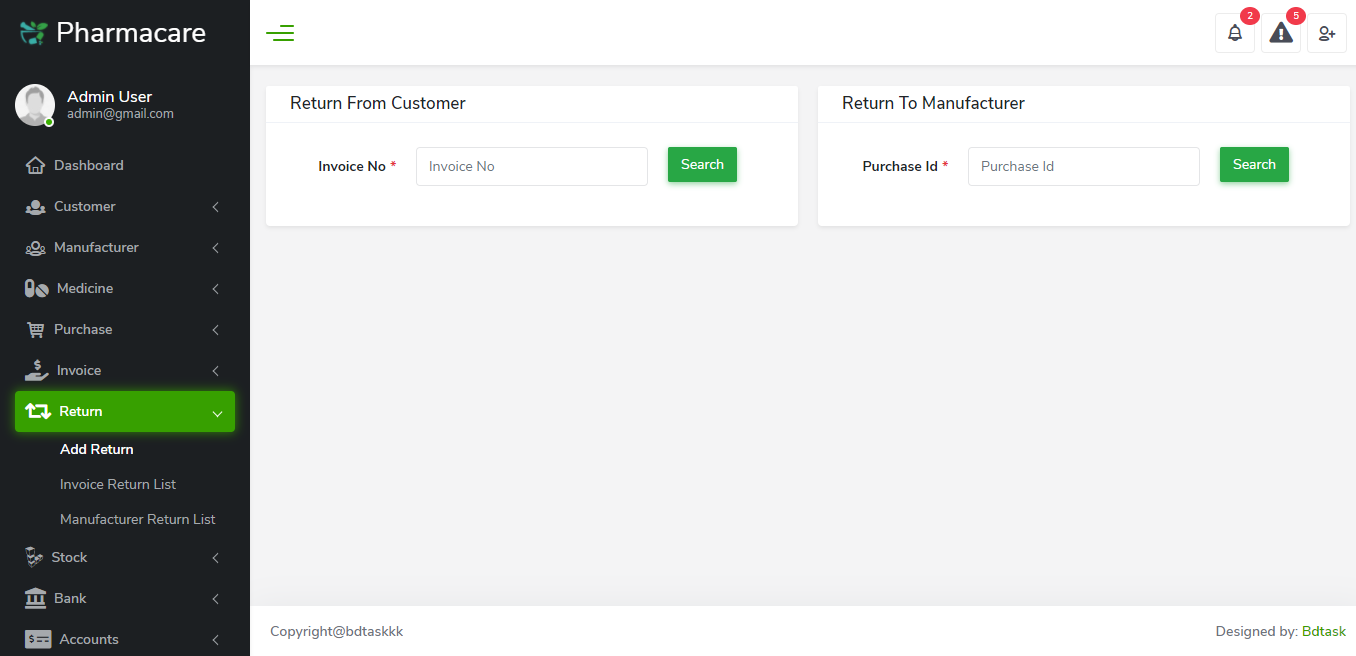The height and width of the screenshot is (656, 1356).
Task: Click the Pharmacare logo icon
Action: coord(33,33)
